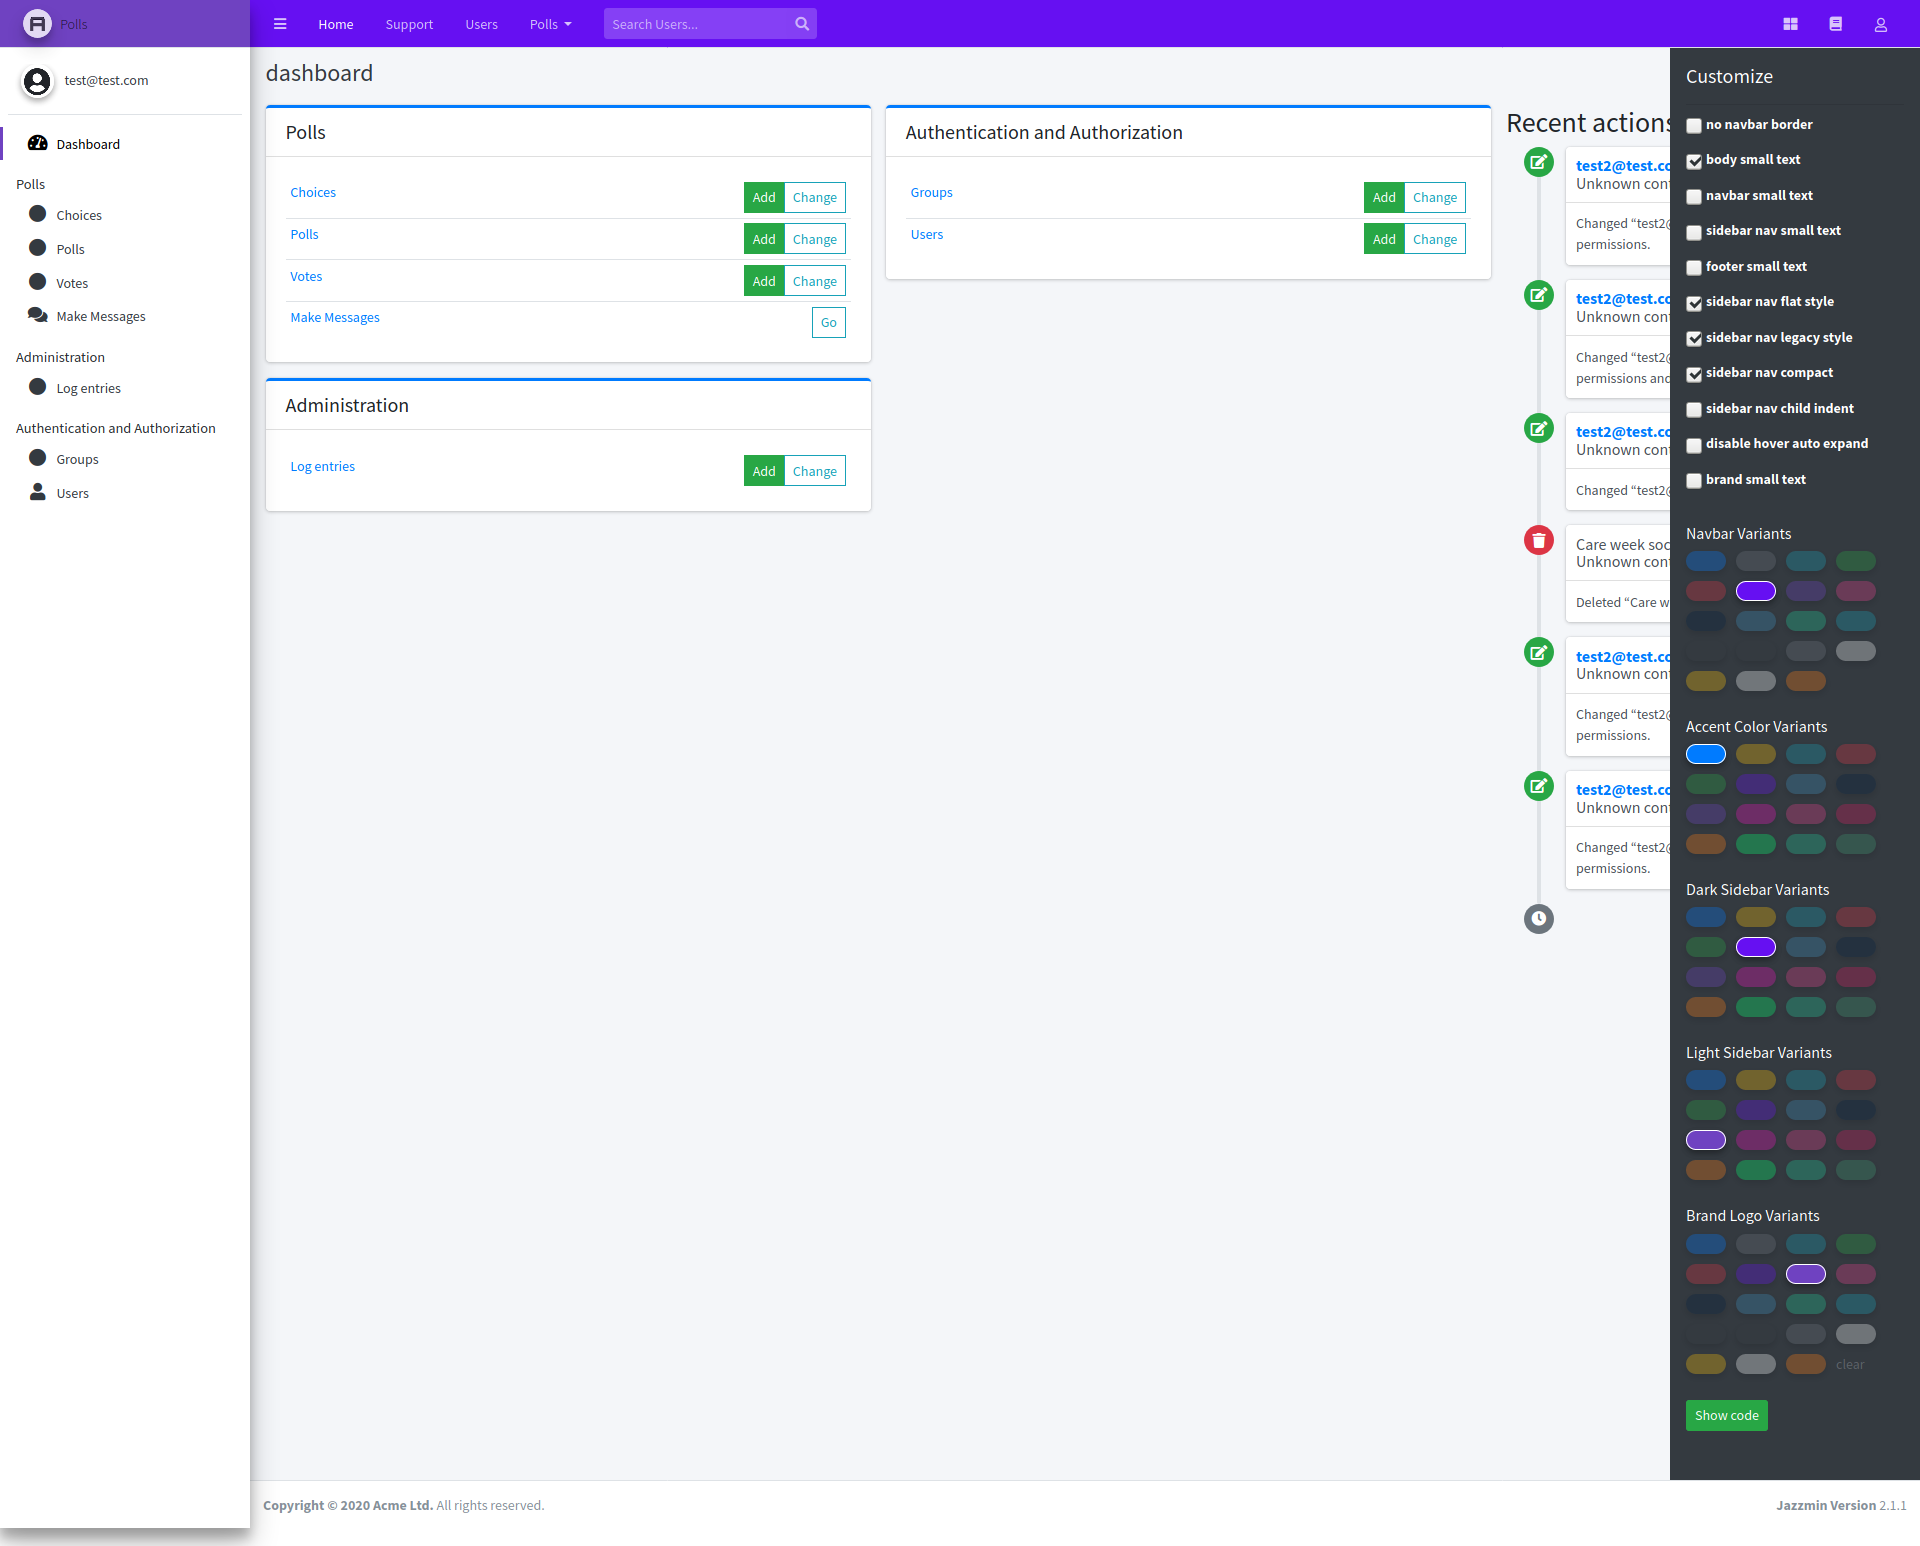Screen dimensions: 1920x1546
Task: Click the Choices link in Polls section
Action: (x=312, y=191)
